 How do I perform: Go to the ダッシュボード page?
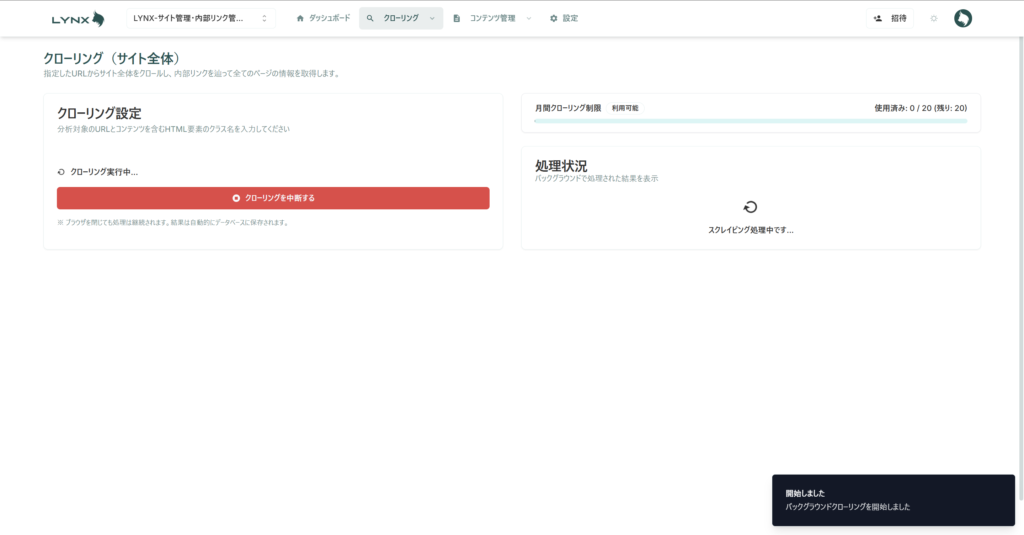point(329,18)
